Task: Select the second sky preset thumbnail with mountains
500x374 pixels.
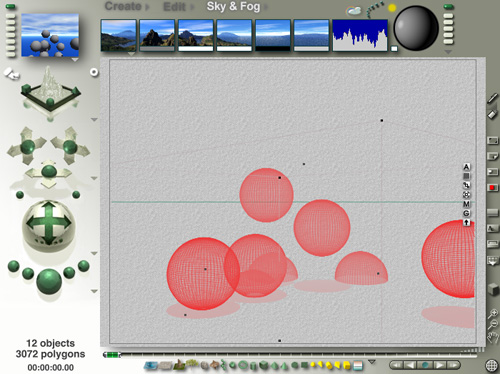Action: click(157, 35)
